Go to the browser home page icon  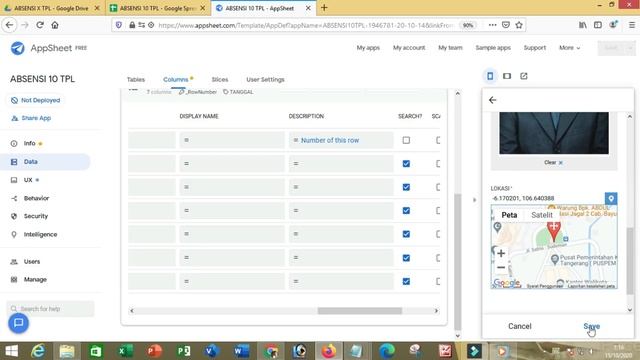(55, 25)
